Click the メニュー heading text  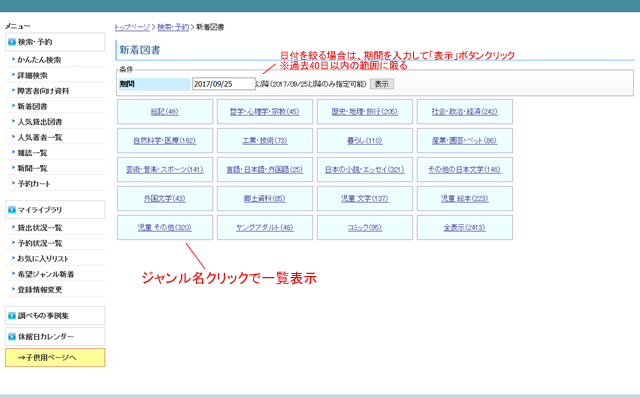(18, 26)
